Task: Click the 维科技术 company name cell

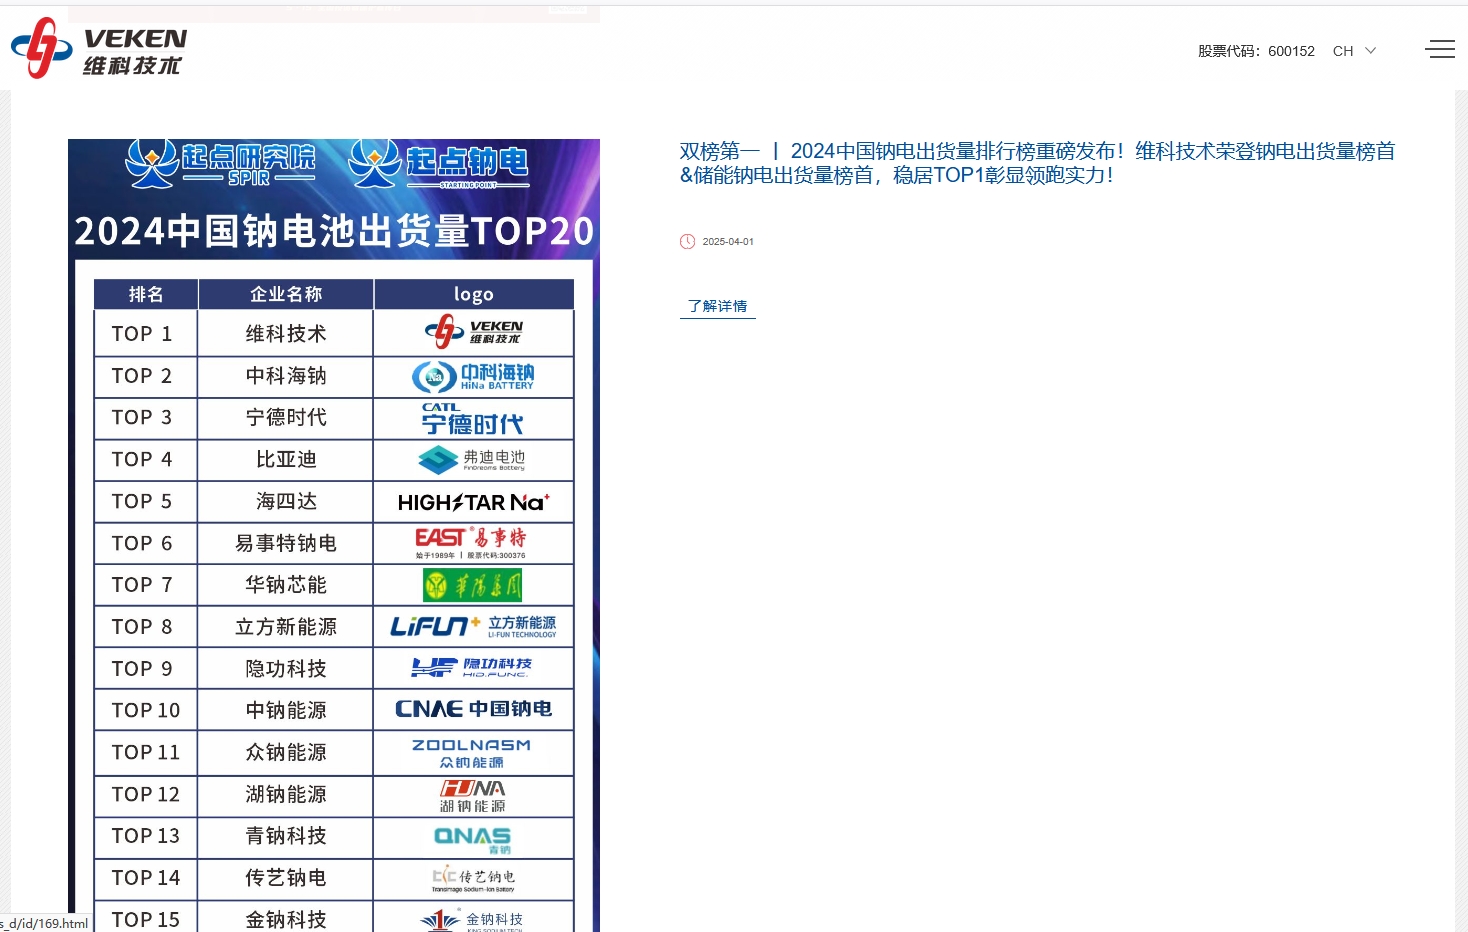Action: tap(286, 334)
